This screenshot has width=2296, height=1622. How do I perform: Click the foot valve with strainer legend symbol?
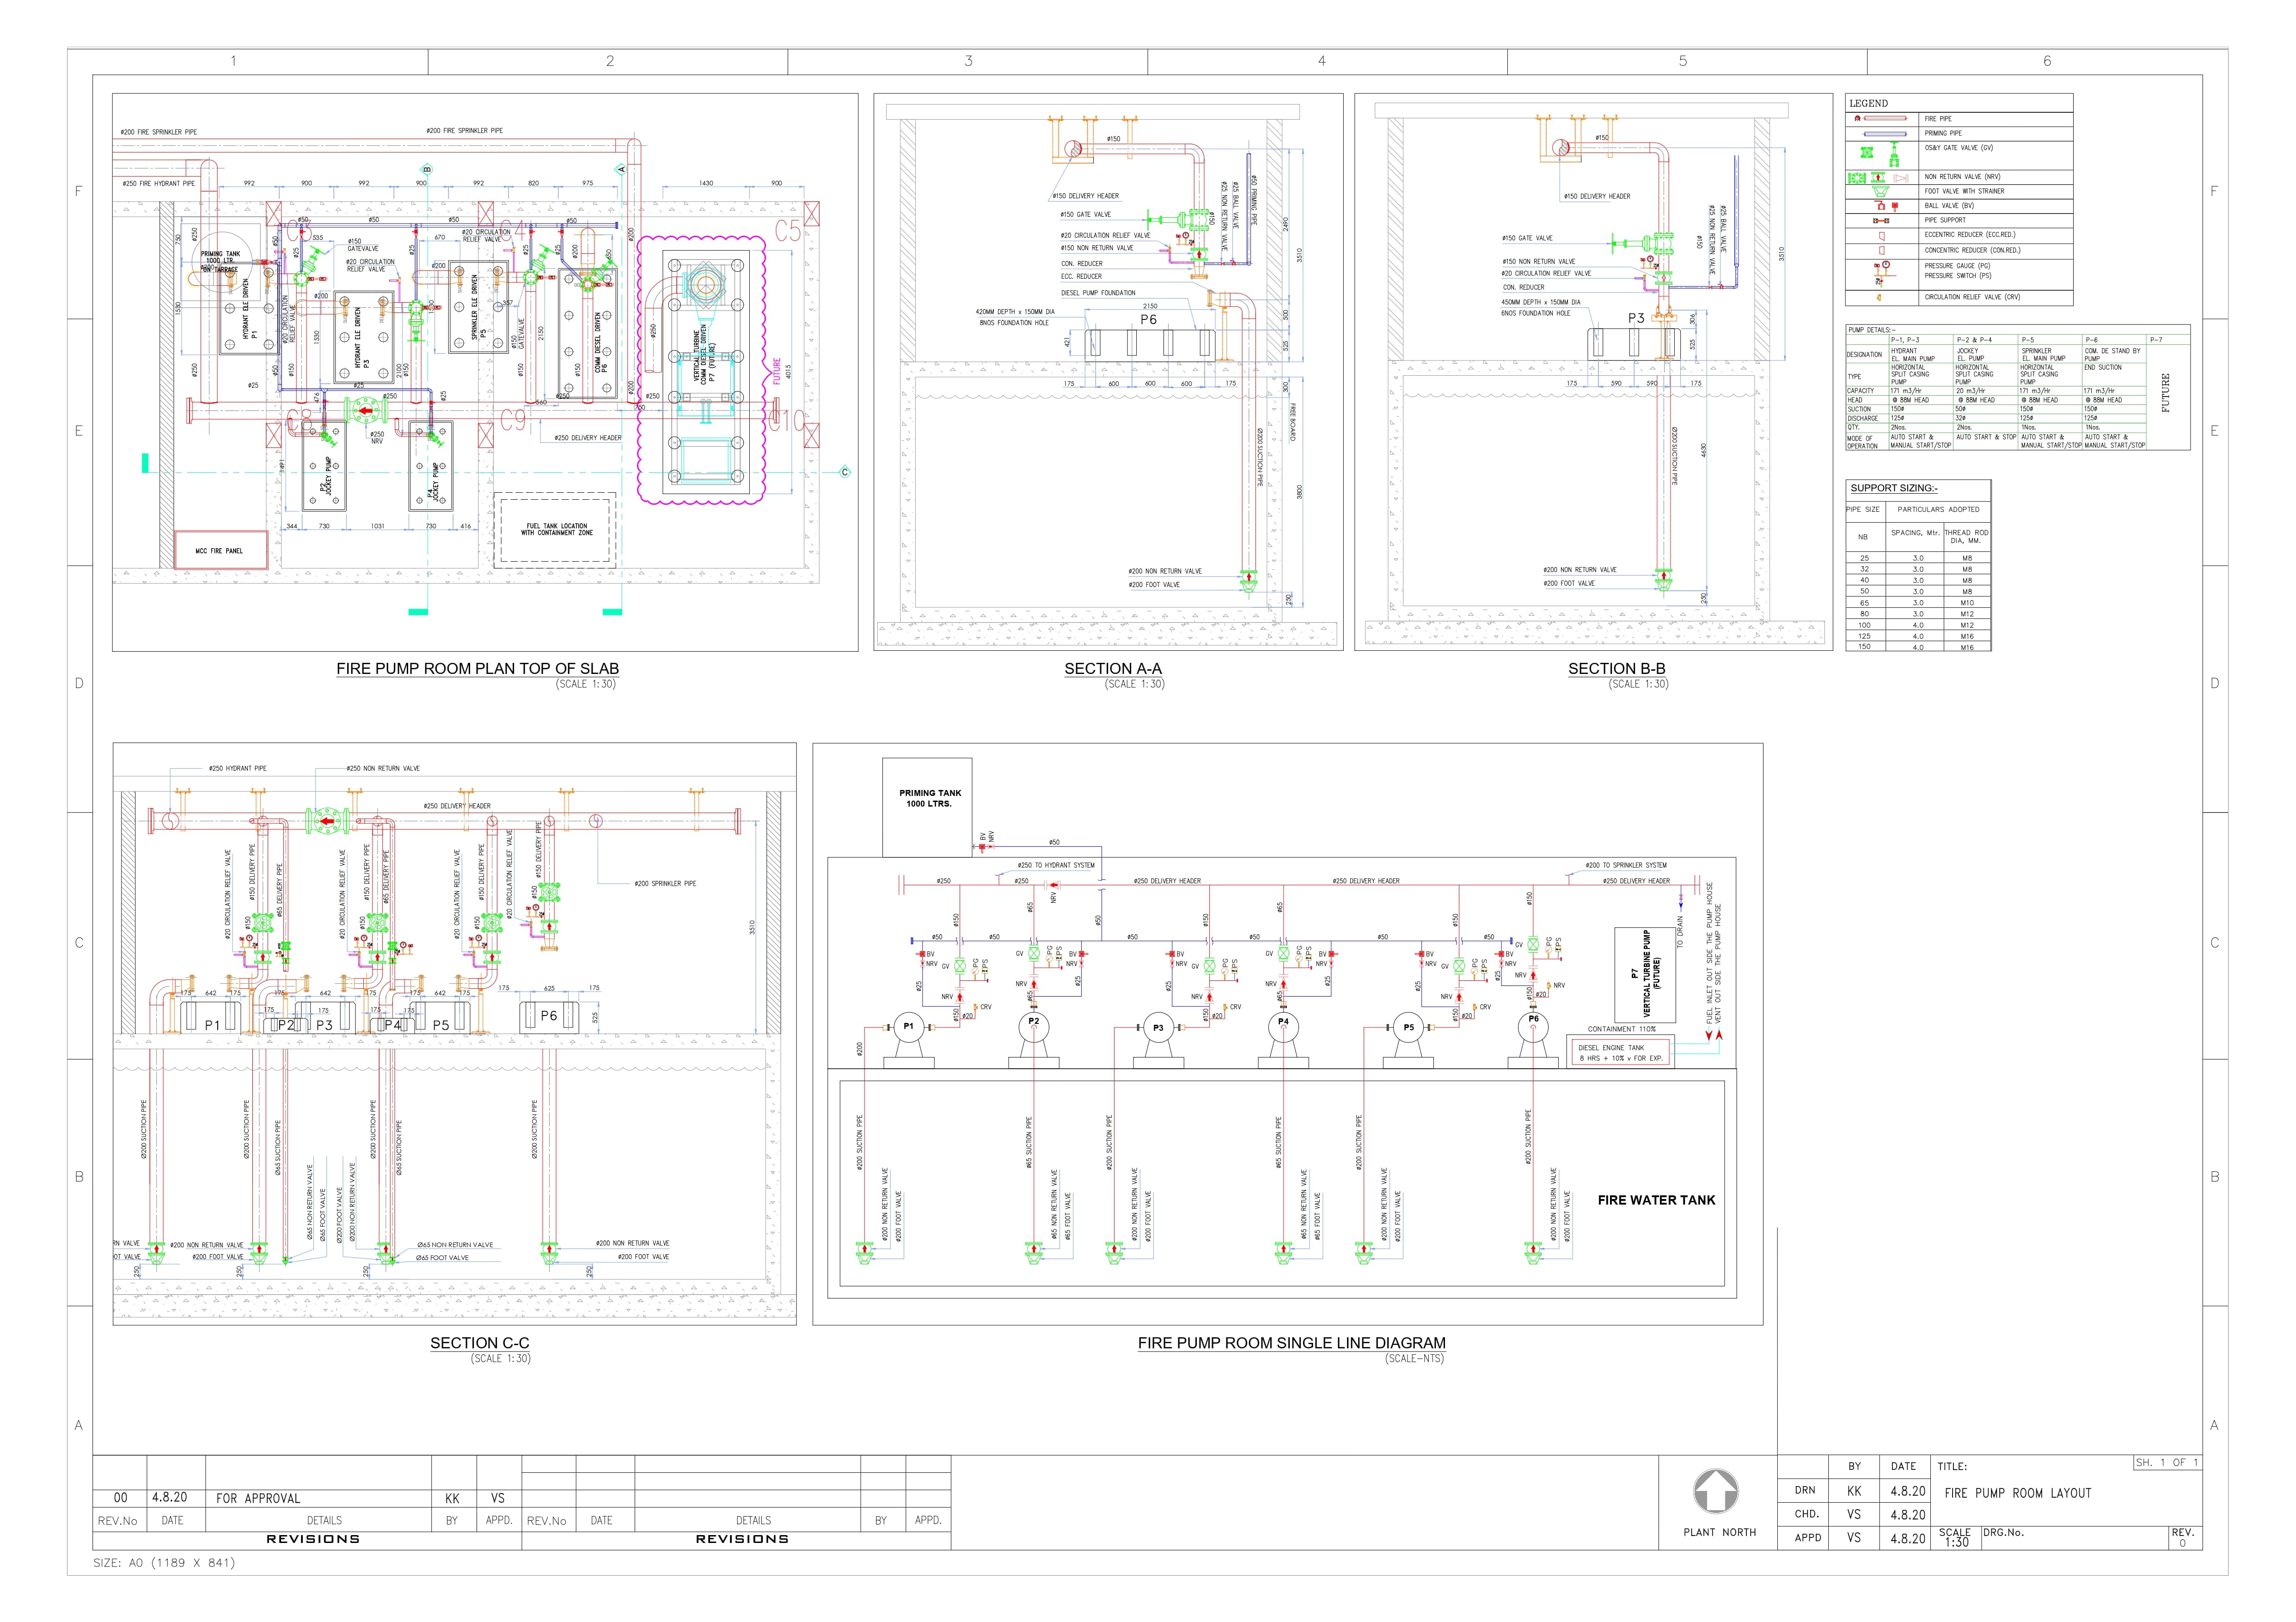(1880, 191)
